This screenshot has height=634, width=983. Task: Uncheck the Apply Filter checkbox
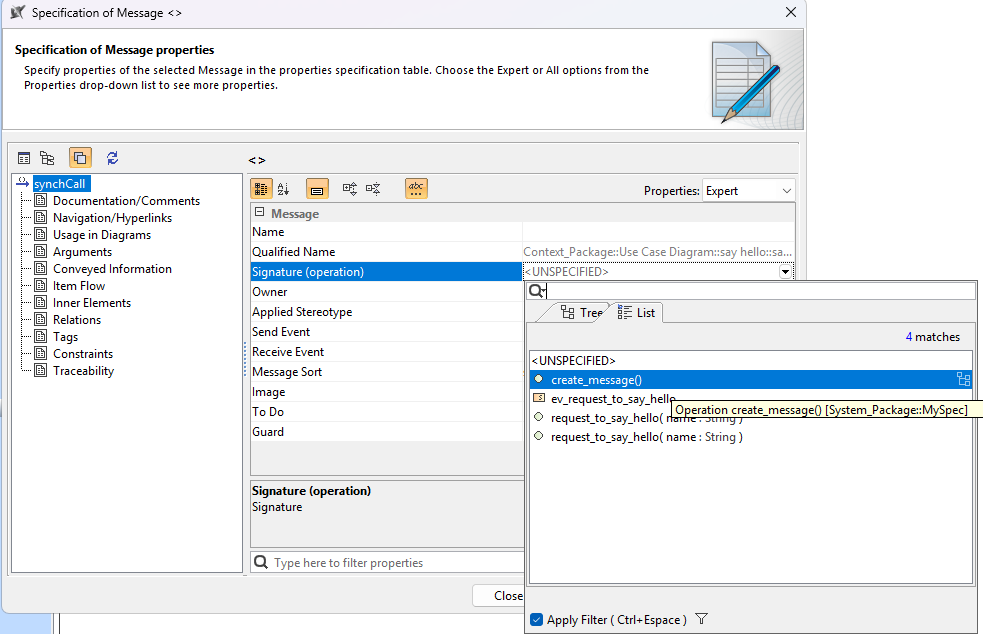[x=537, y=620]
